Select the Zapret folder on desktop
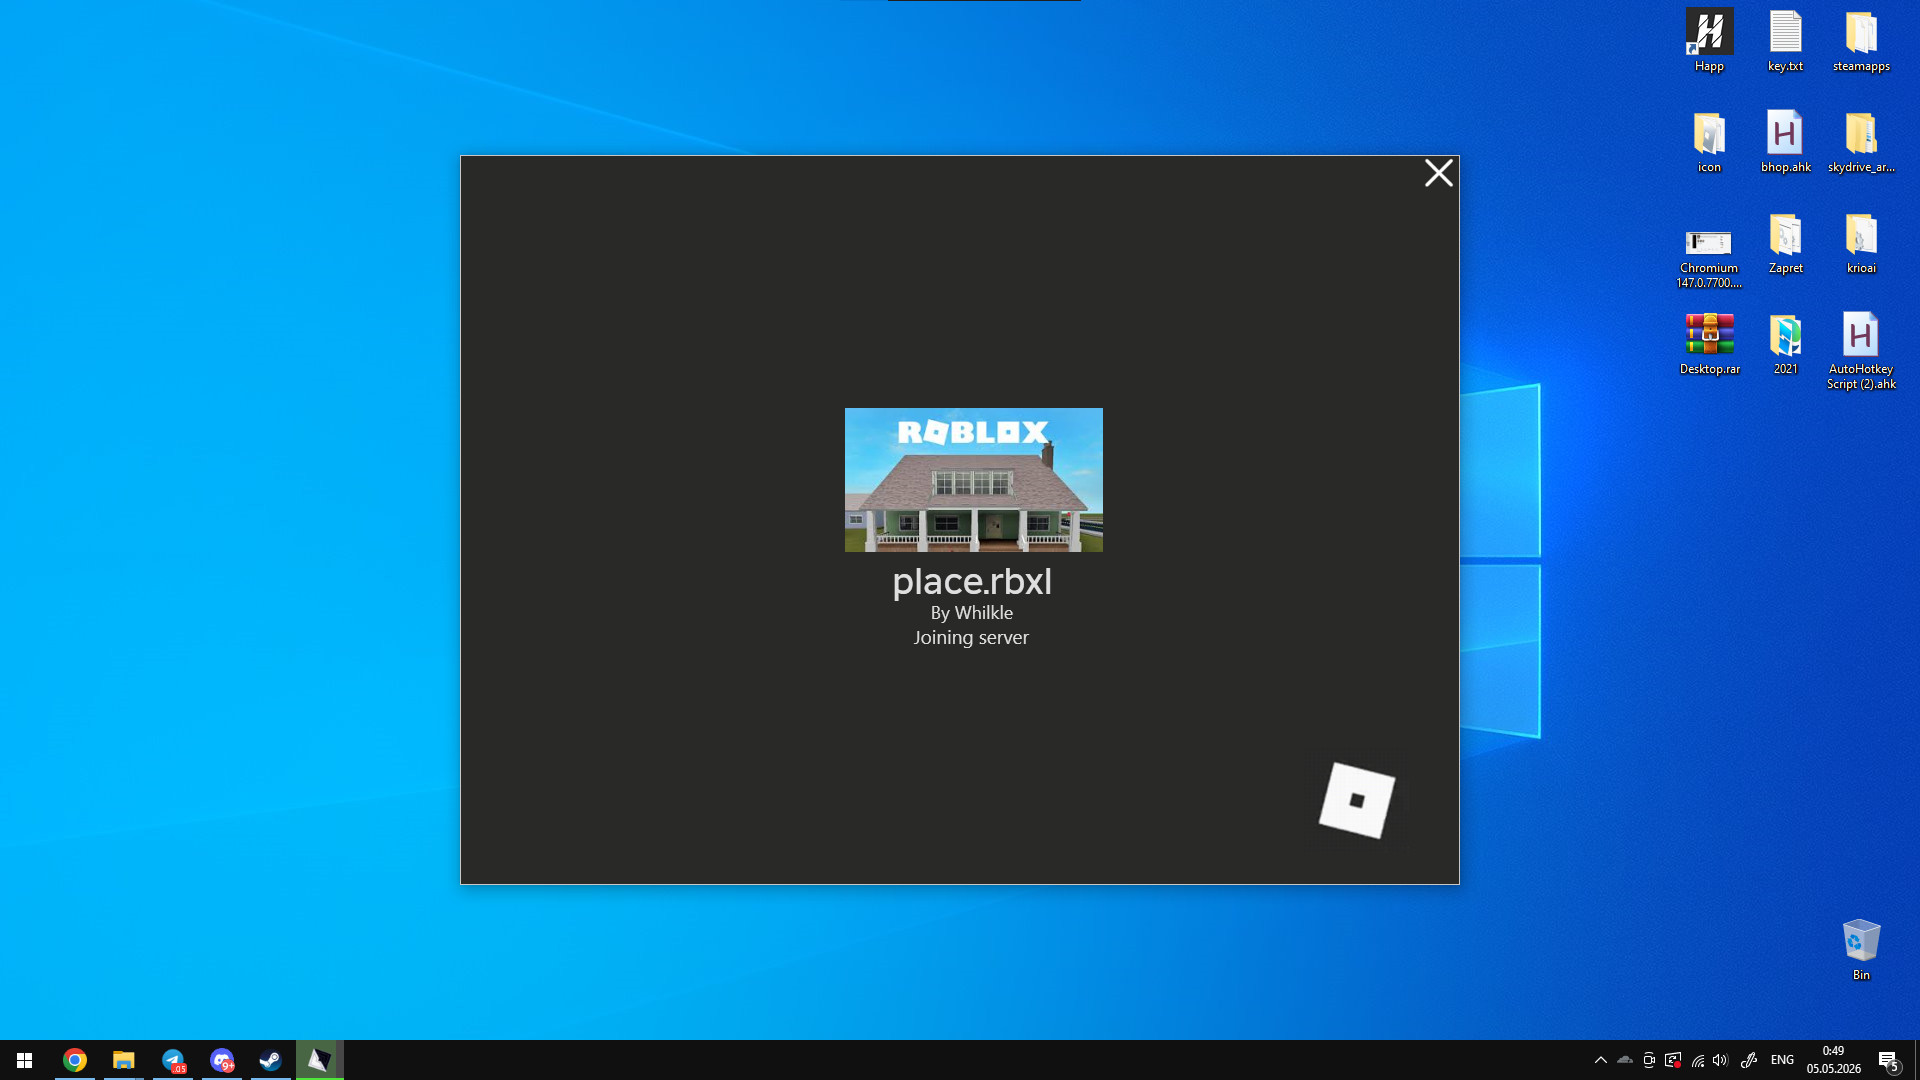This screenshot has height=1080, width=1920. [1785, 243]
